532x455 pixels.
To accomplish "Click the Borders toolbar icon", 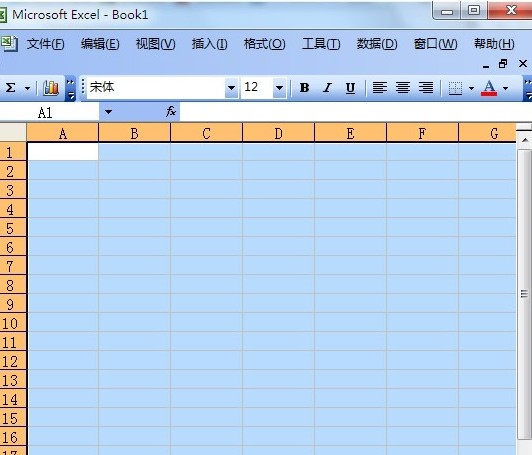I will (455, 88).
